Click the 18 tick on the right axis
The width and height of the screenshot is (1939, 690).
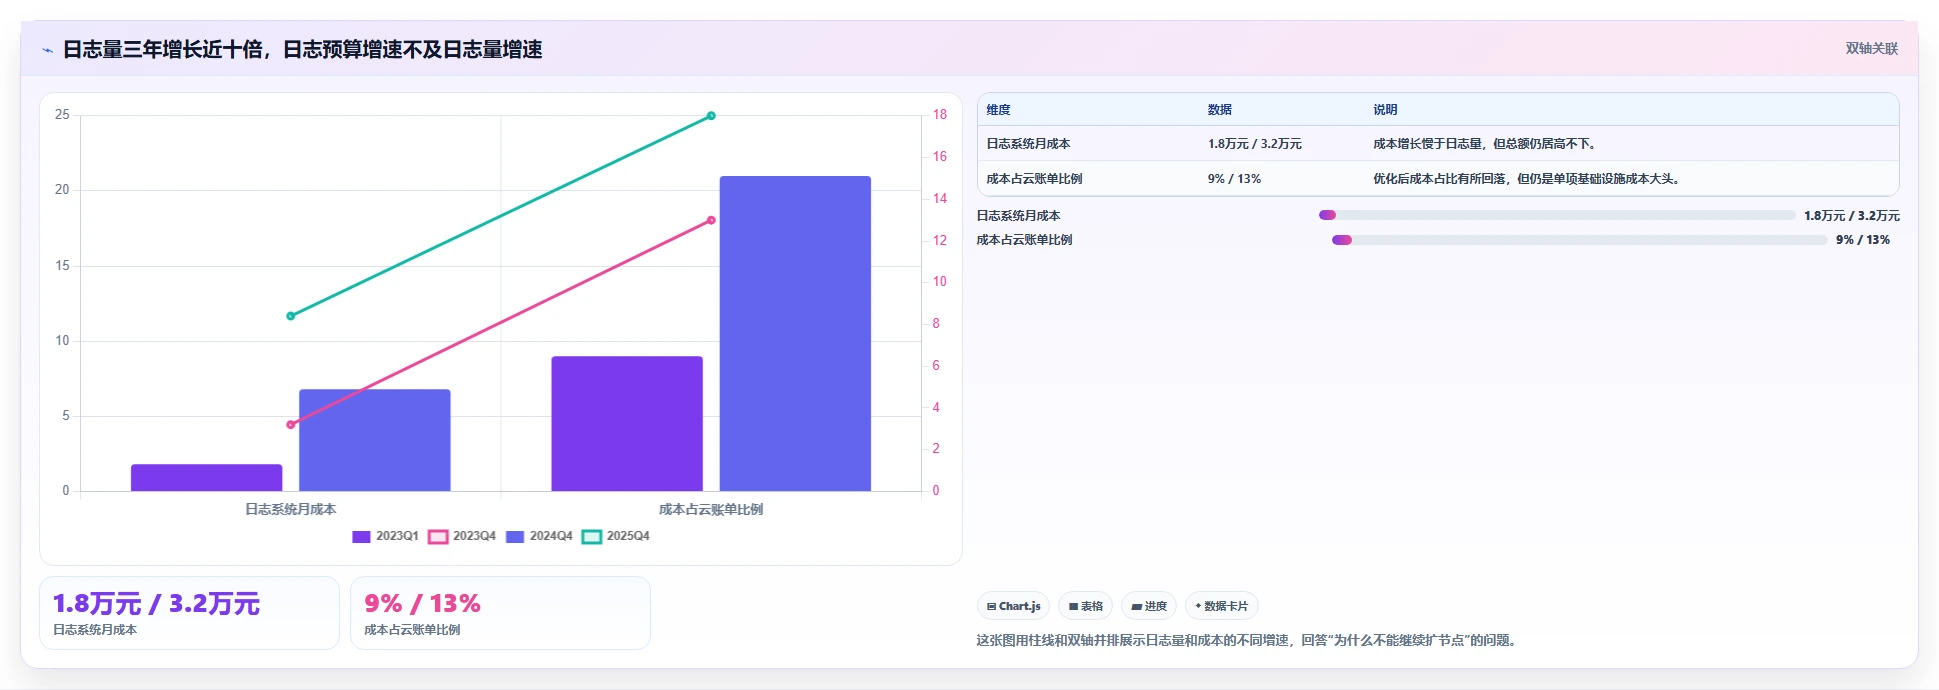pos(940,115)
